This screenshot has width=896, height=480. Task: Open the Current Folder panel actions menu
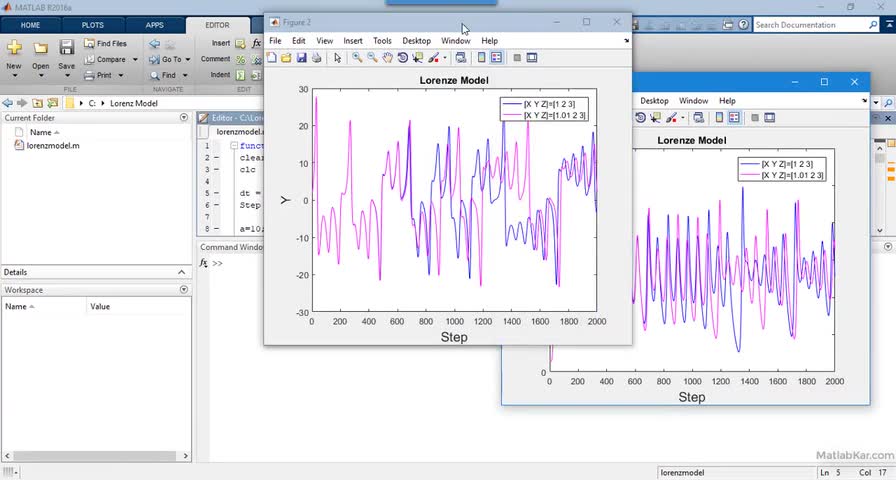point(183,118)
